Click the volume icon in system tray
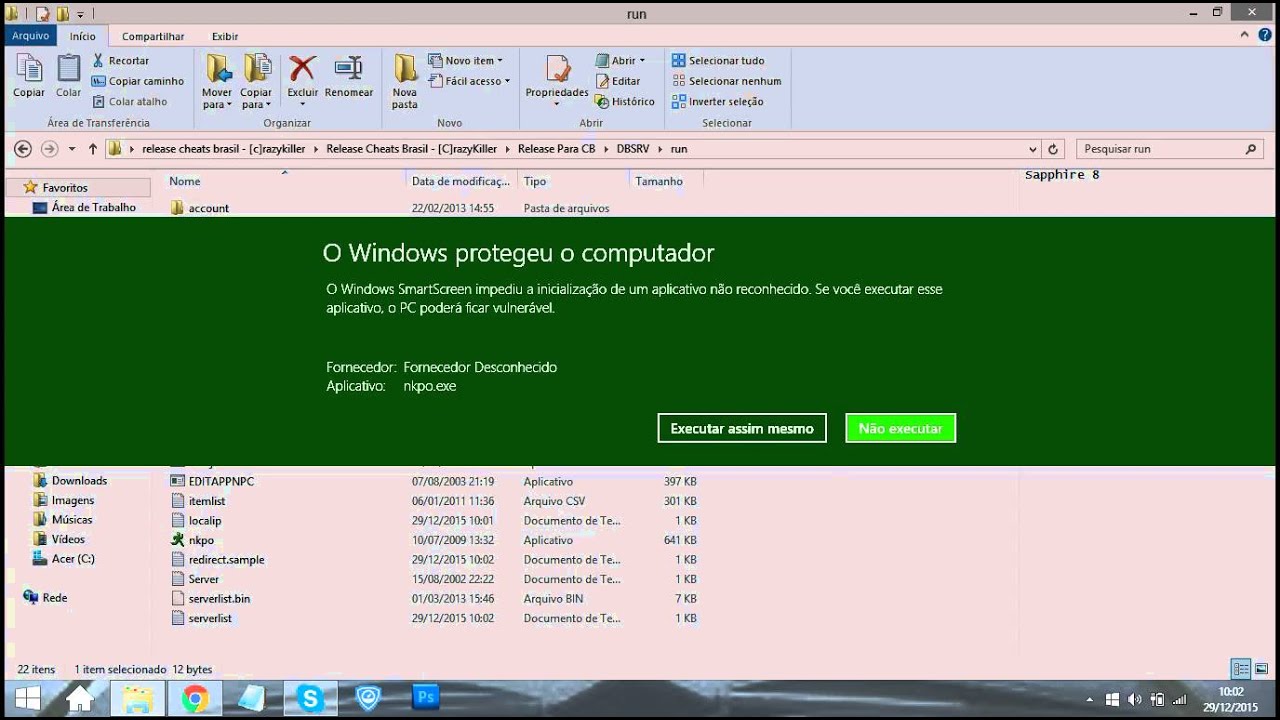 (1134, 700)
